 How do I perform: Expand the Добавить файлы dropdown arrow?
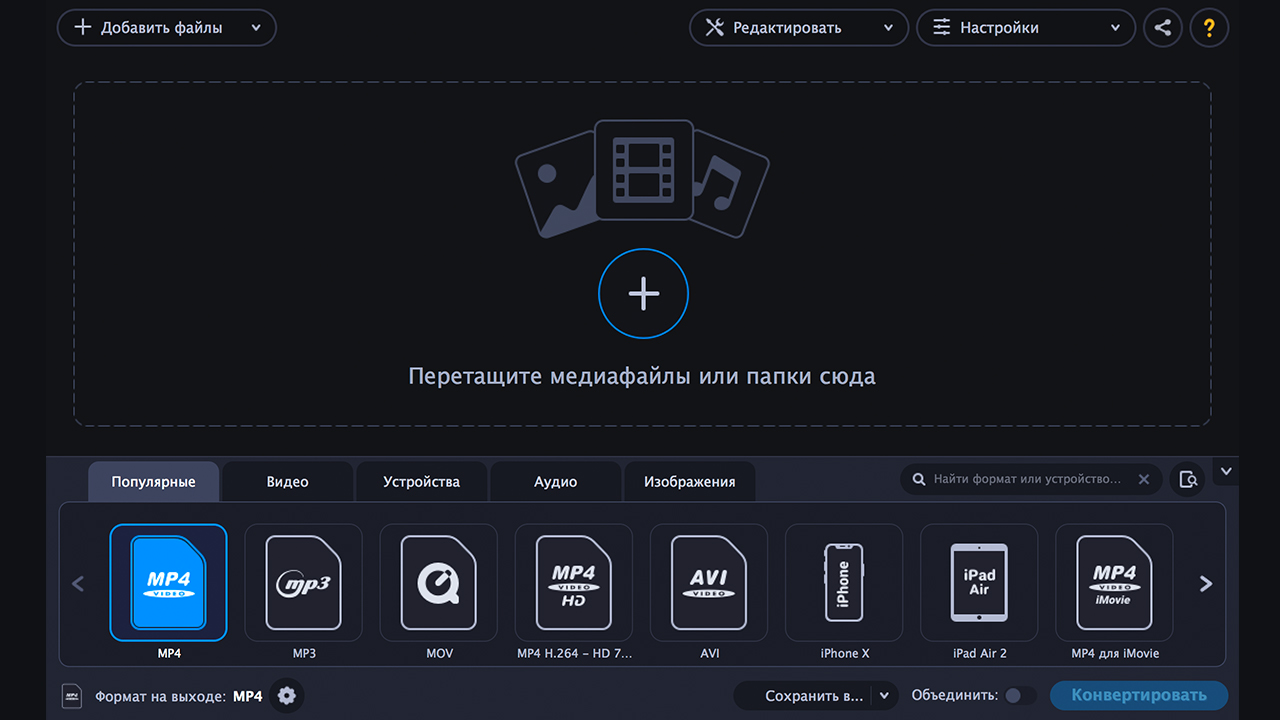click(256, 28)
